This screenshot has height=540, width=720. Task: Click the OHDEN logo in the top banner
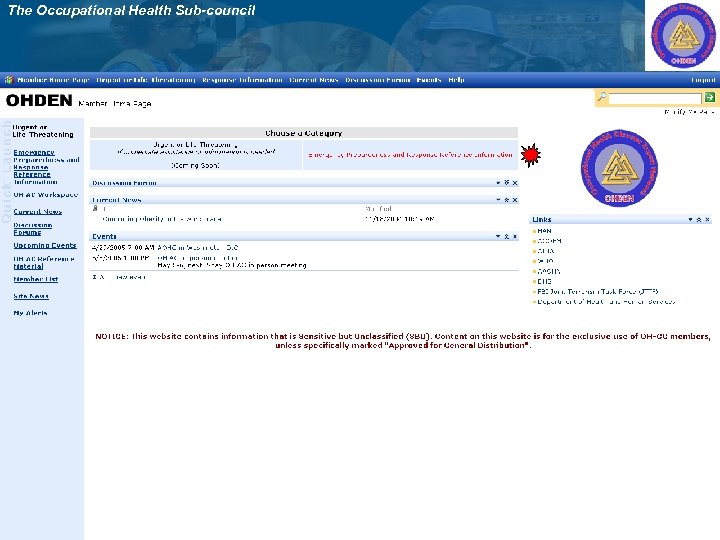pyautogui.click(x=682, y=35)
